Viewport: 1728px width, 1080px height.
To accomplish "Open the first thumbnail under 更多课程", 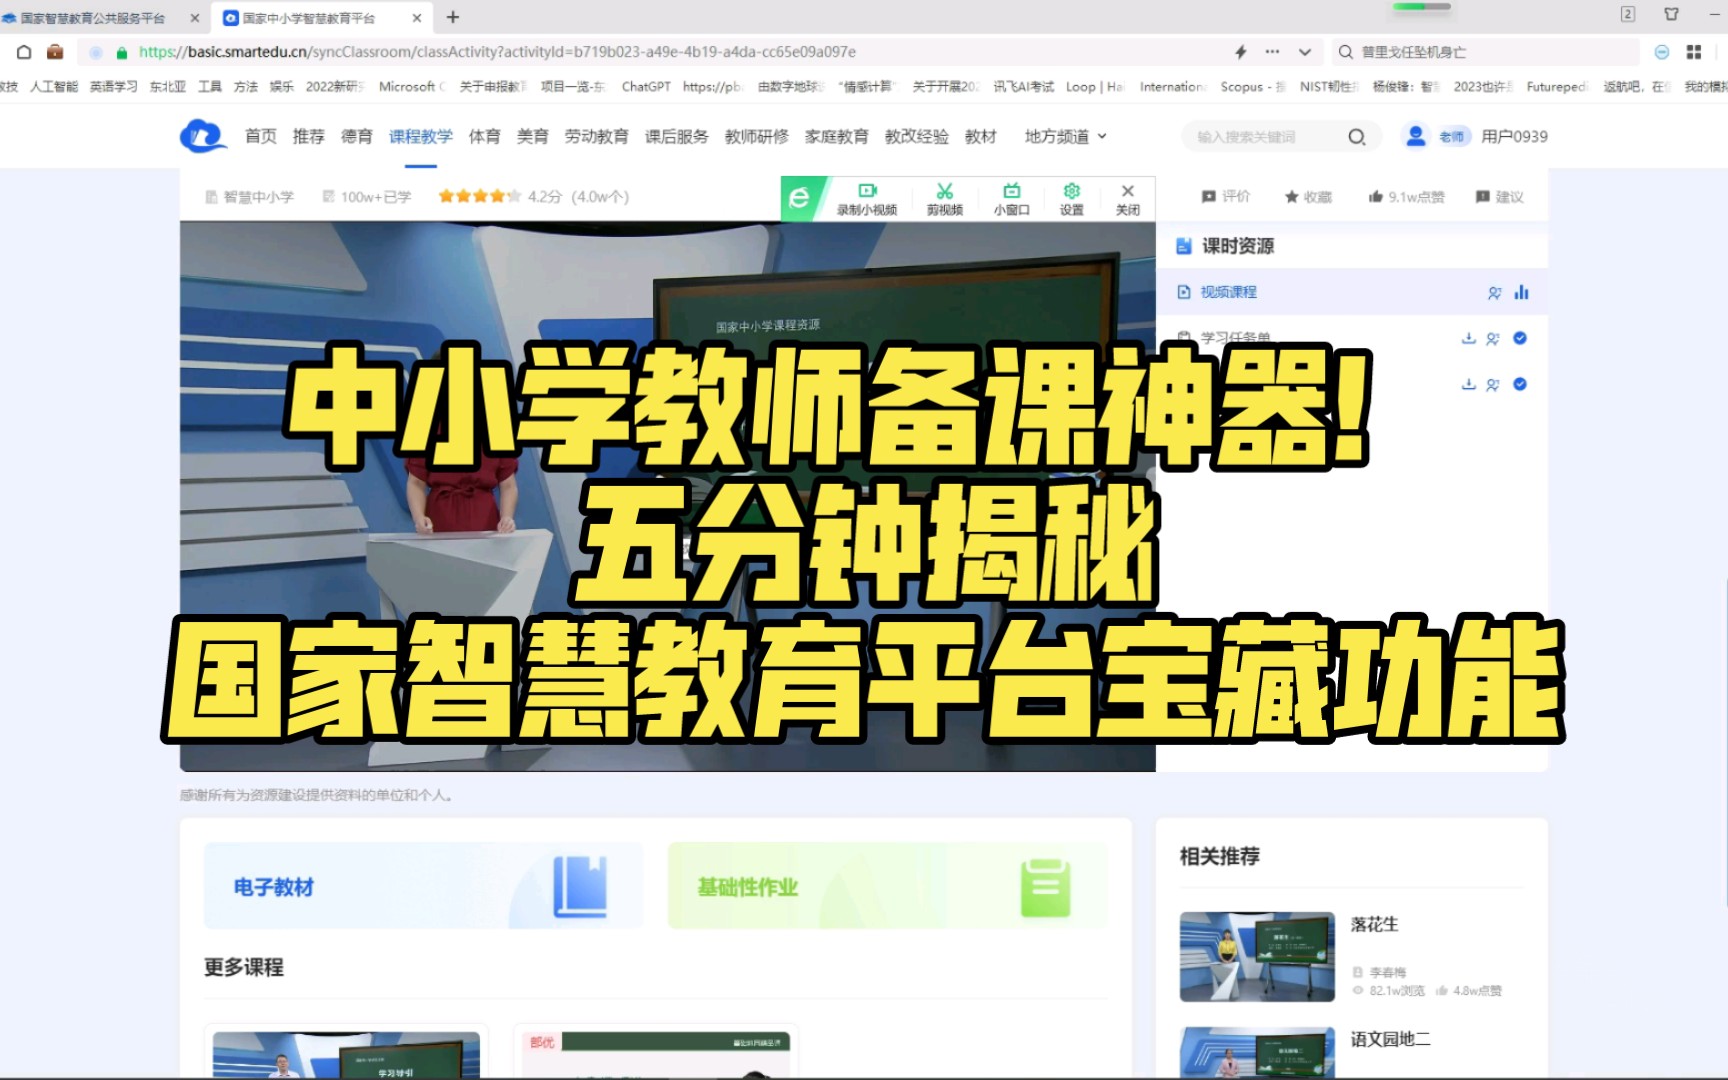I will 346,1055.
